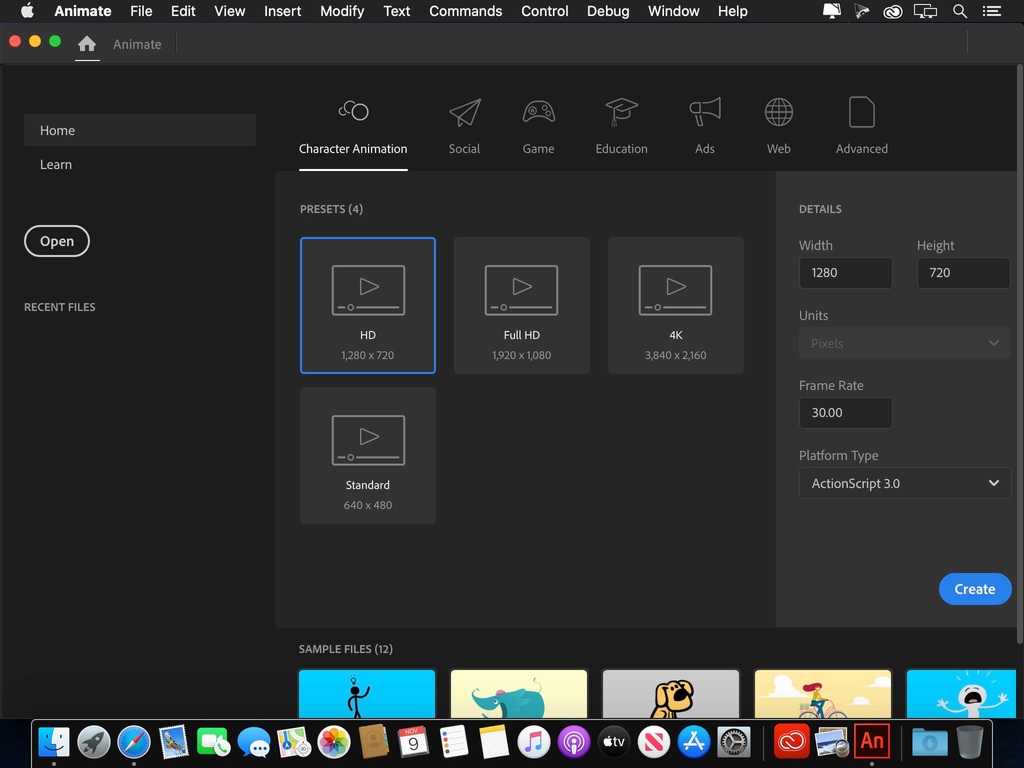
Task: Open the Units Pixels dropdown
Action: pyautogui.click(x=904, y=343)
